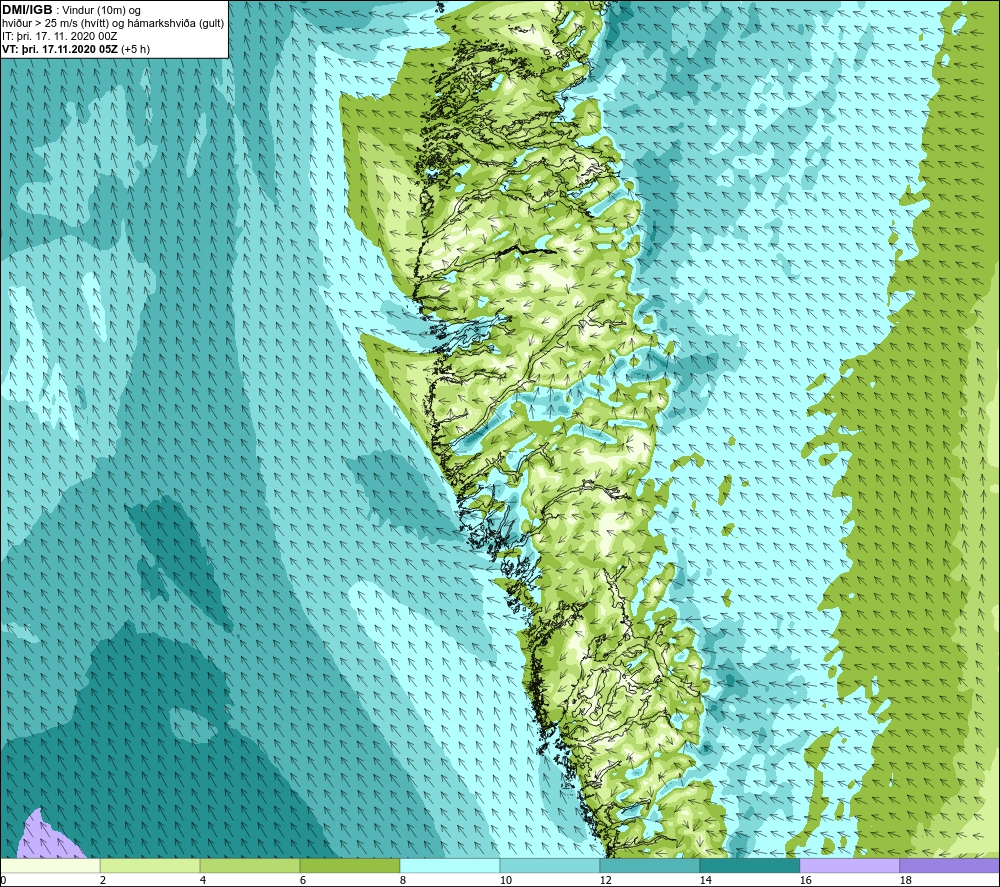
Task: Click the 2–4 m/s light green legend swatch
Action: 150,865
